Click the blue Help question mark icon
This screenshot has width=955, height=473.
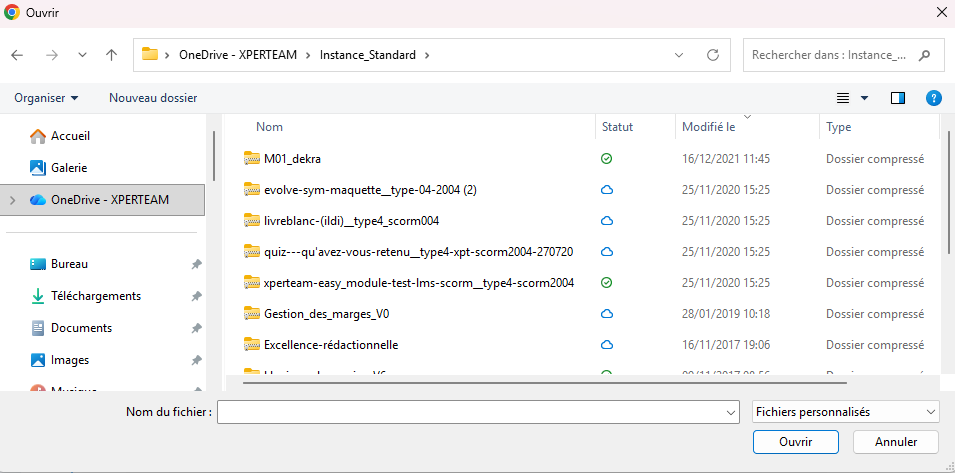point(933,98)
